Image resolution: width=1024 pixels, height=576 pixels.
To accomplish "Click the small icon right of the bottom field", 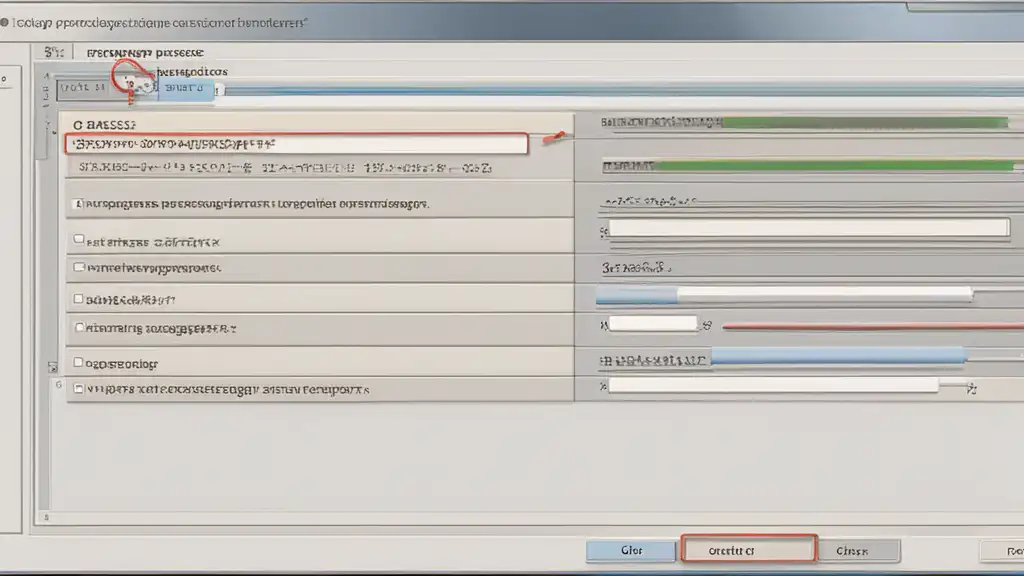I will click(972, 389).
